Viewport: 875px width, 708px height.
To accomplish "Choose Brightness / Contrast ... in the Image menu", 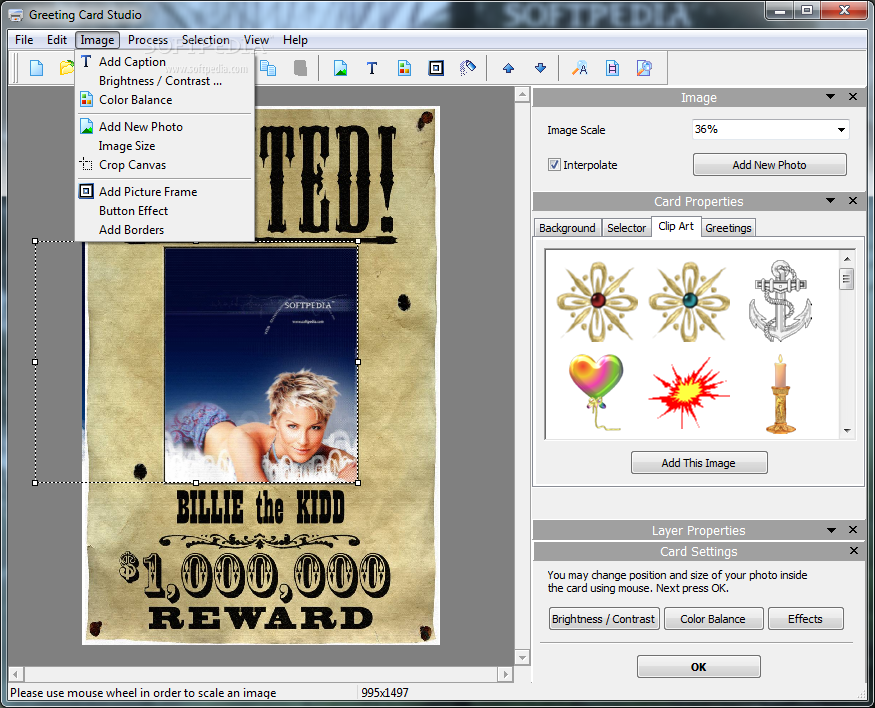I will 165,81.
